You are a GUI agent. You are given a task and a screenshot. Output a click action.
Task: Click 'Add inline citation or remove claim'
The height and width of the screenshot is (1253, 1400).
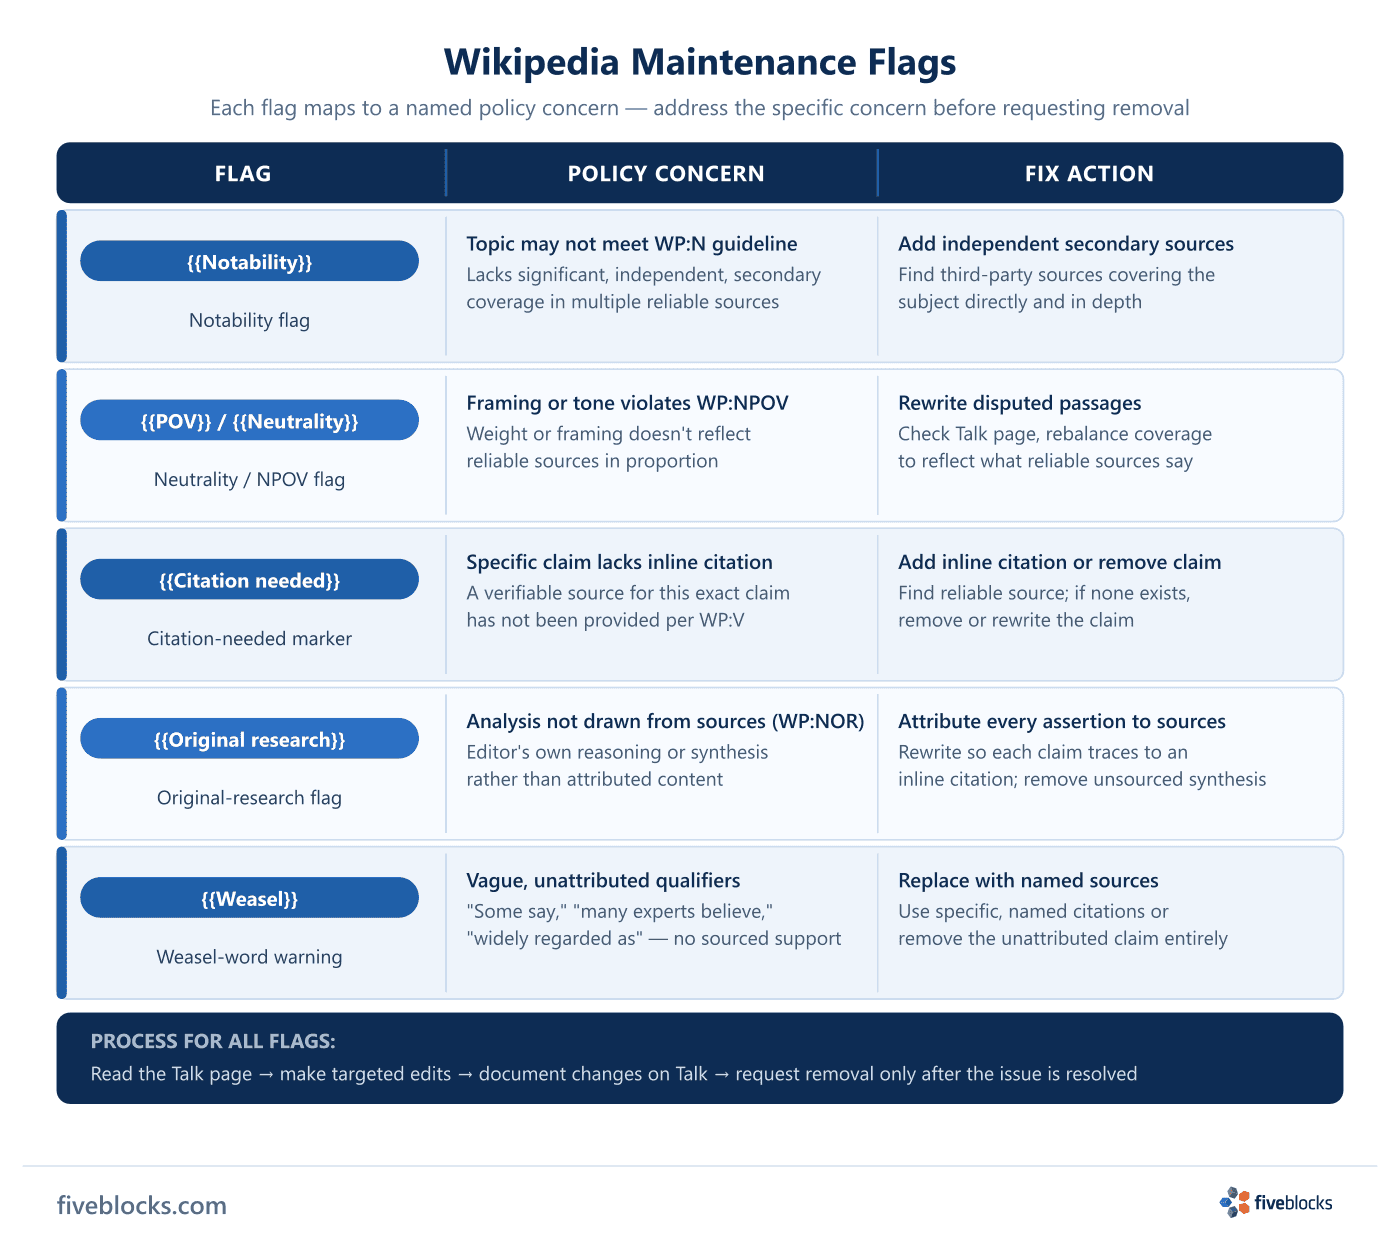[x=1059, y=562]
